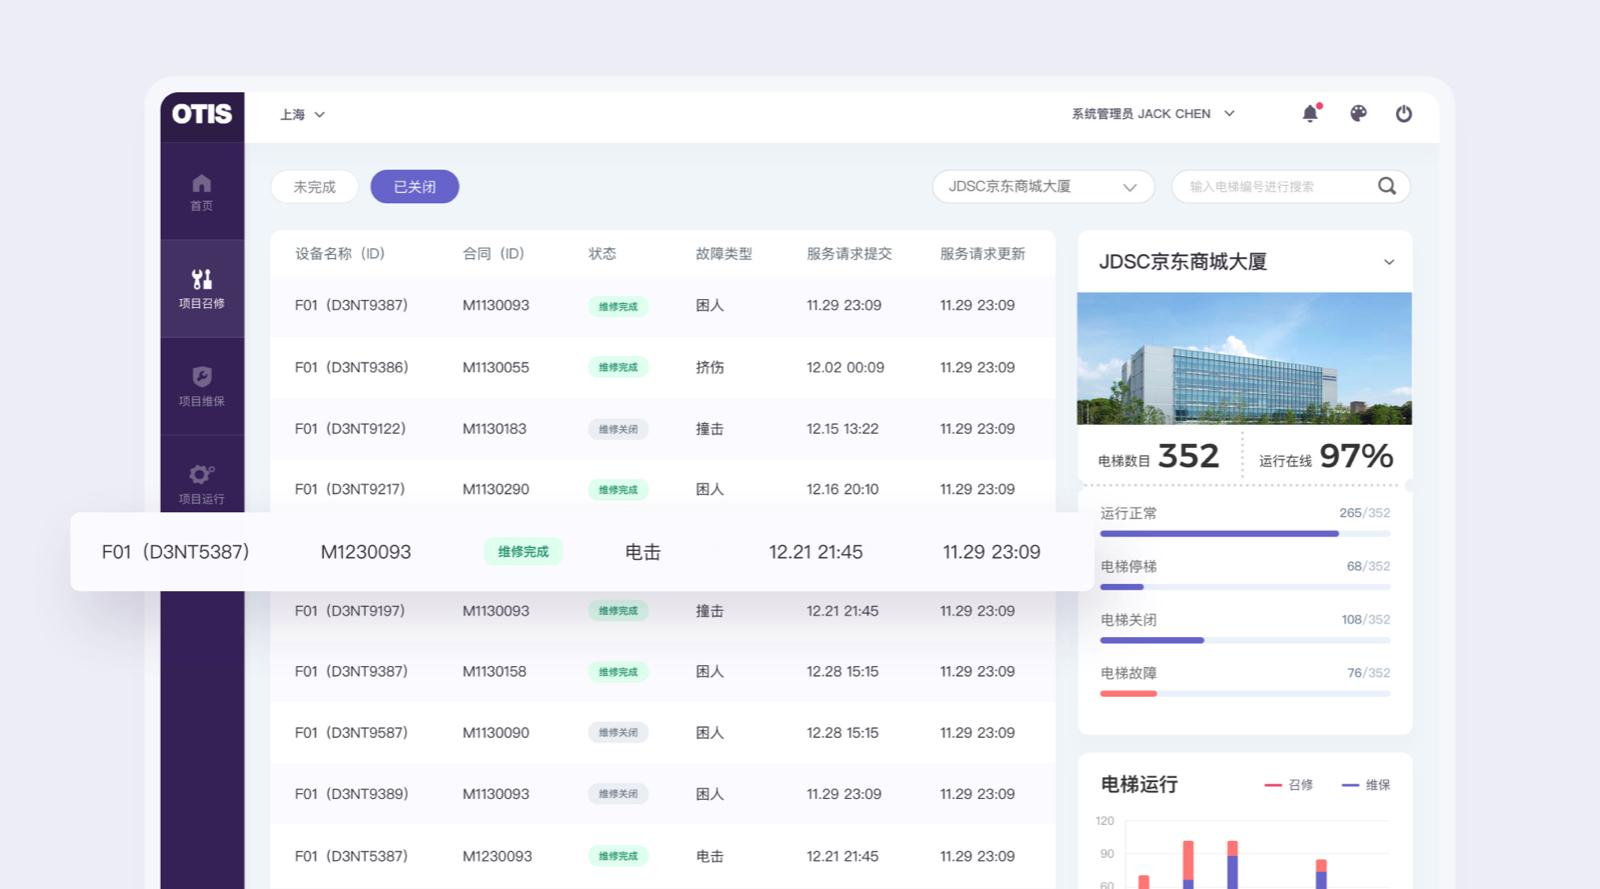
Task: Click submit time 12.15 13:22
Action: (x=842, y=429)
